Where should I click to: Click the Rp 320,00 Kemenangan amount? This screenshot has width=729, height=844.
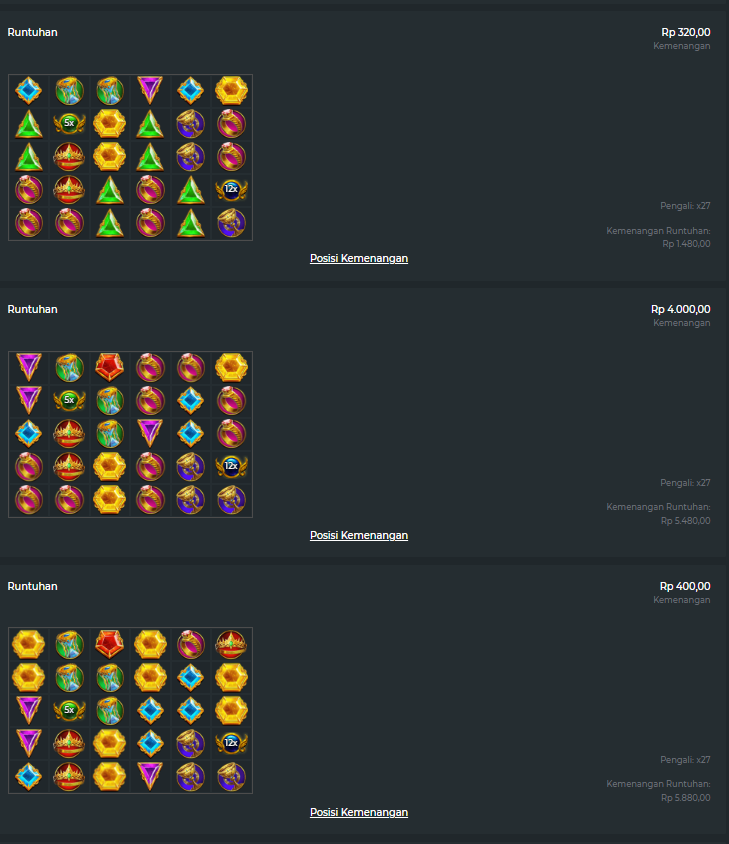685,32
